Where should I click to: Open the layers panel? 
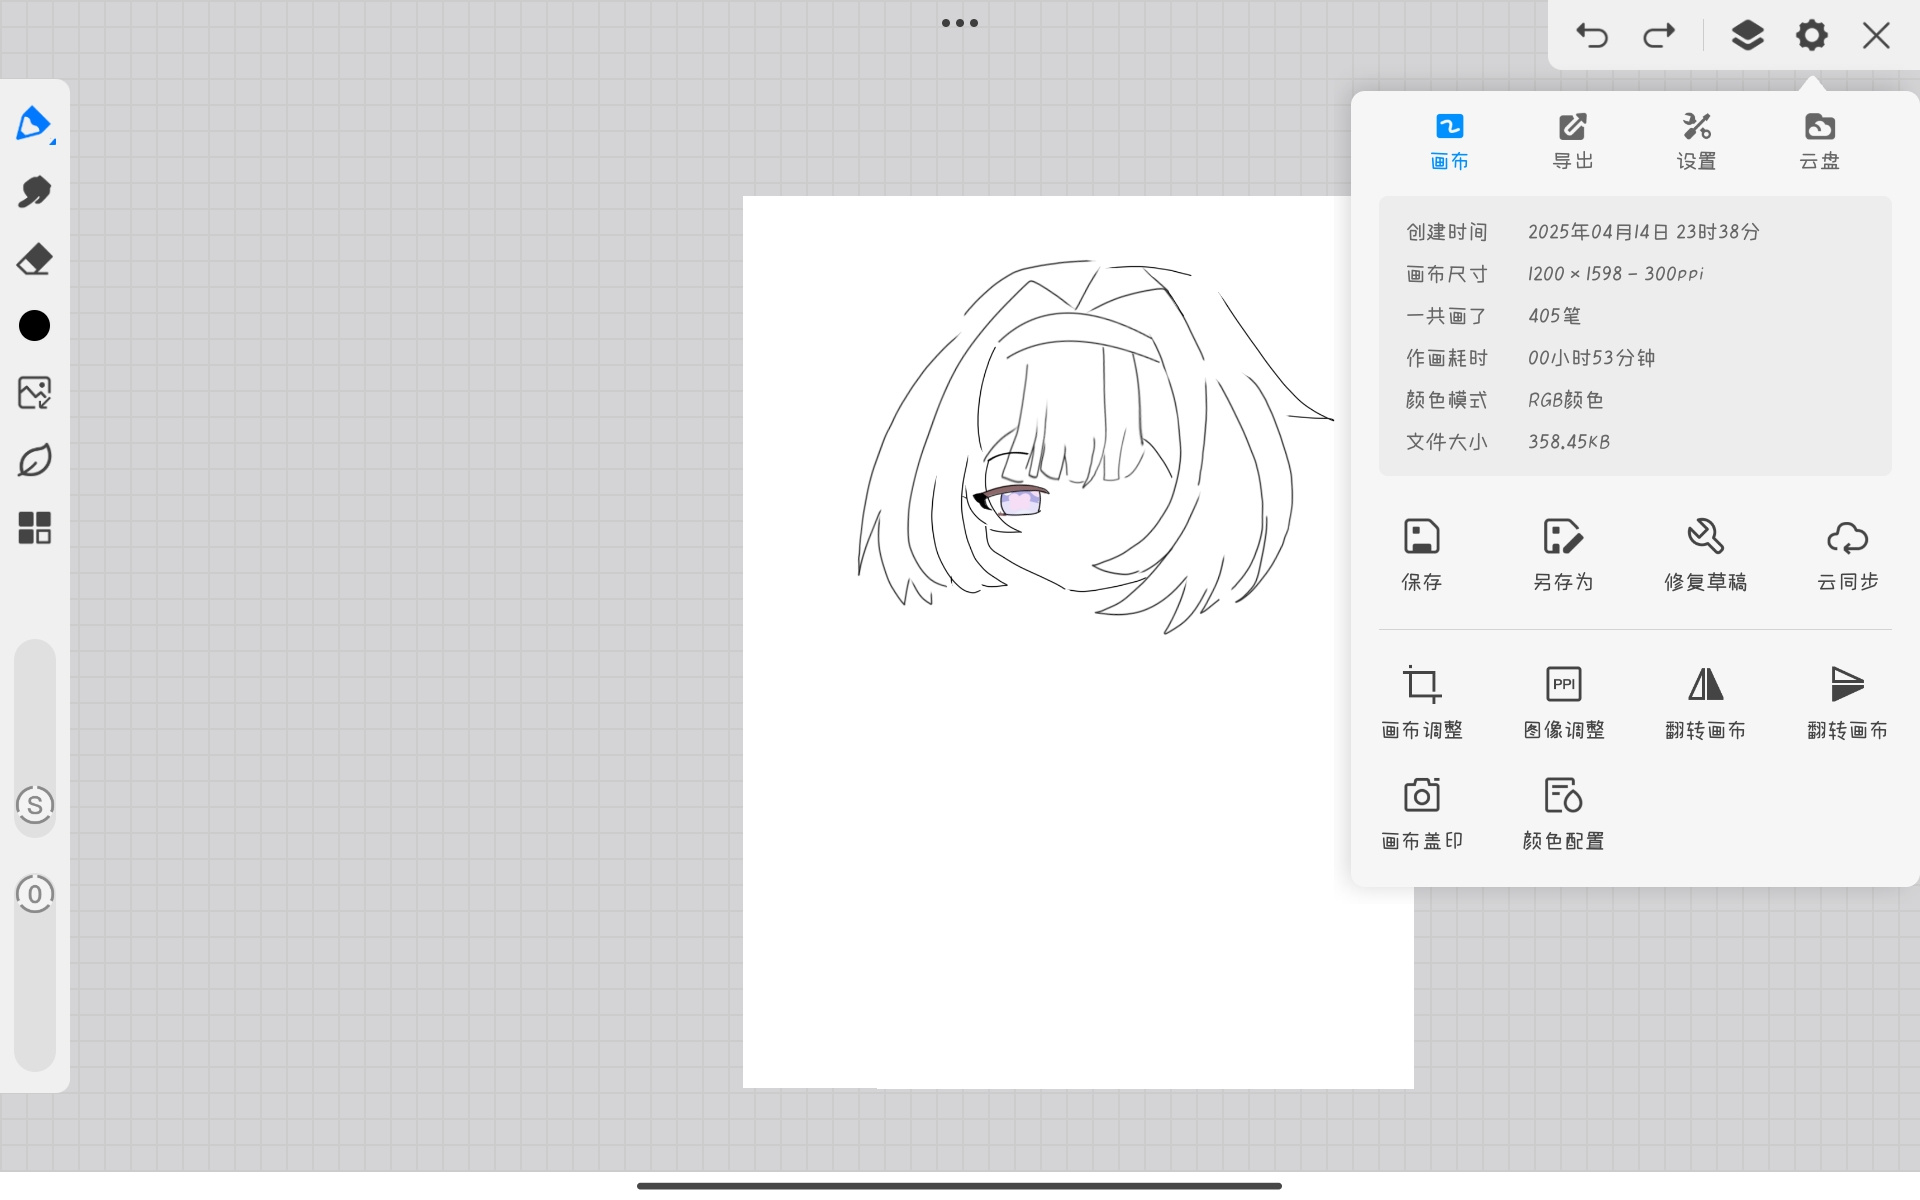(x=1747, y=36)
